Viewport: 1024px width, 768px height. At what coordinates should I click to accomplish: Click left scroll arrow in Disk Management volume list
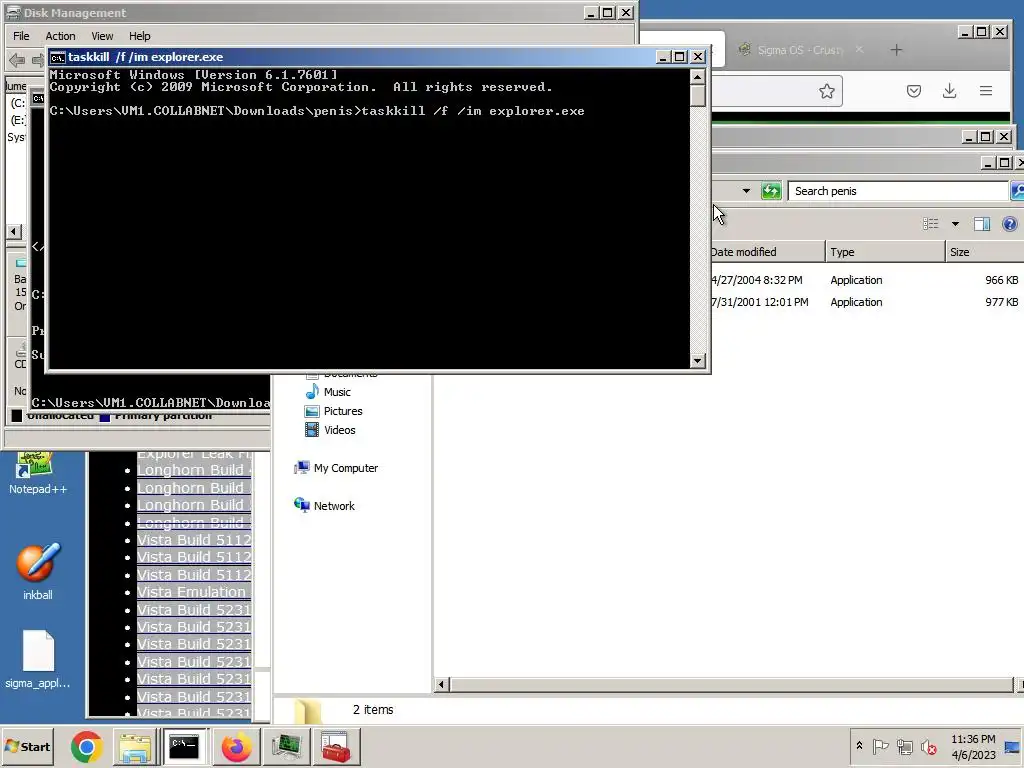pos(14,231)
